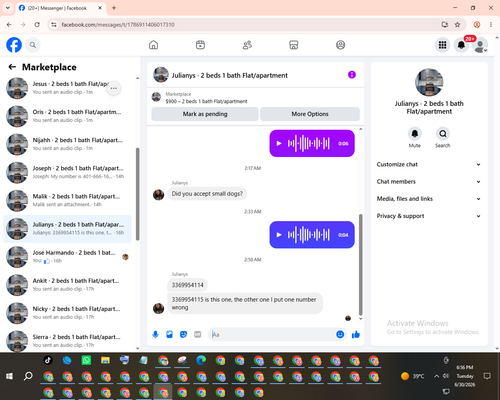Open a new browser tab

114,8
